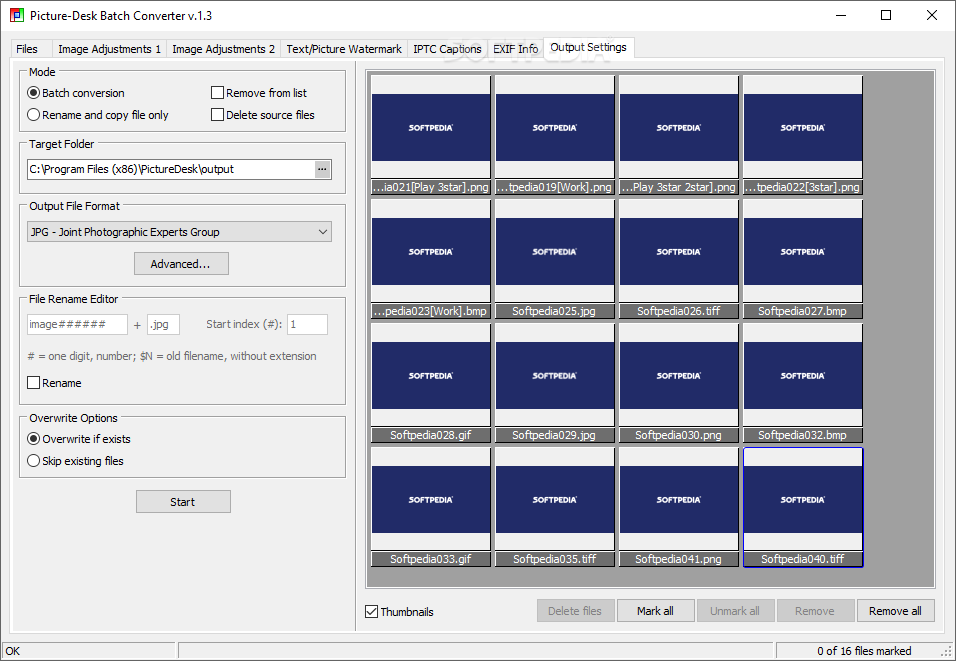The height and width of the screenshot is (661, 956).
Task: Select Softpedia041.png thumbnail
Action: (x=679, y=507)
